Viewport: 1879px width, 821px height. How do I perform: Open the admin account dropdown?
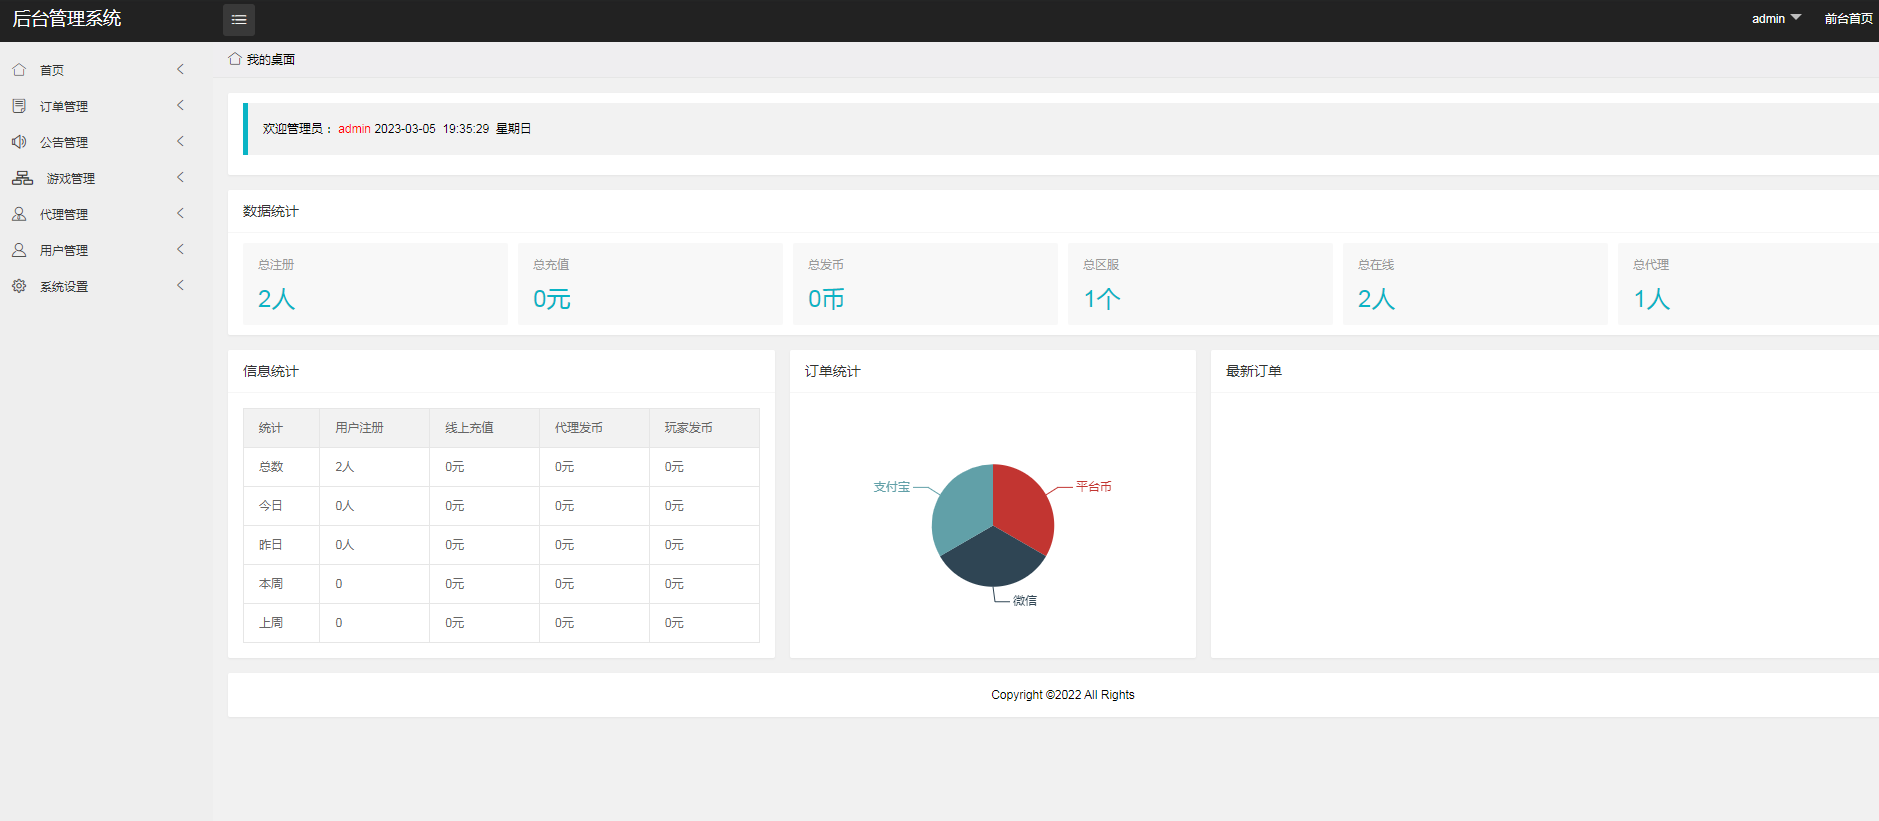tap(1776, 19)
